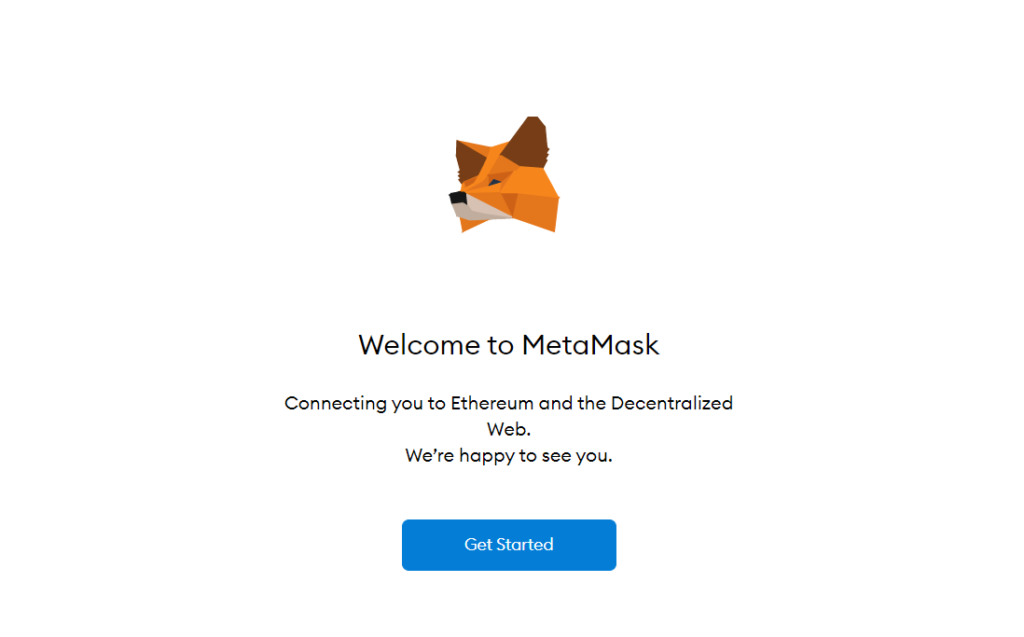This screenshot has width=1024, height=637.
Task: Select the Welcome to MetaMask heading
Action: tap(509, 345)
